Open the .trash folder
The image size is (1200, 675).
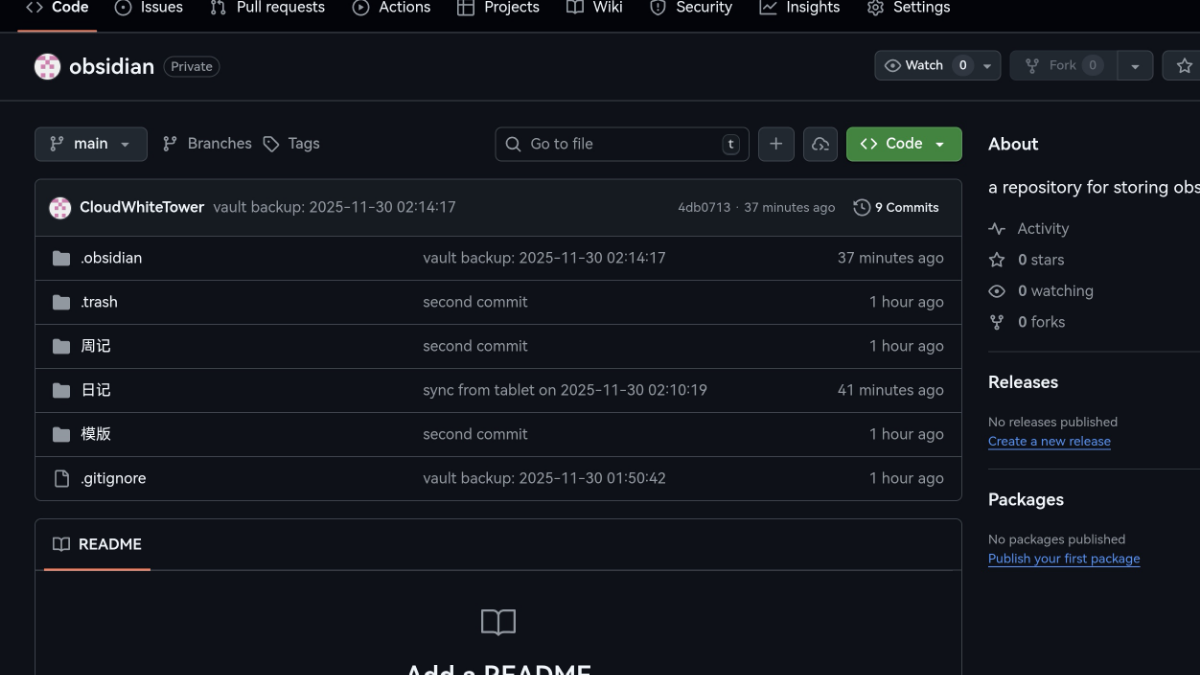click(x=99, y=302)
